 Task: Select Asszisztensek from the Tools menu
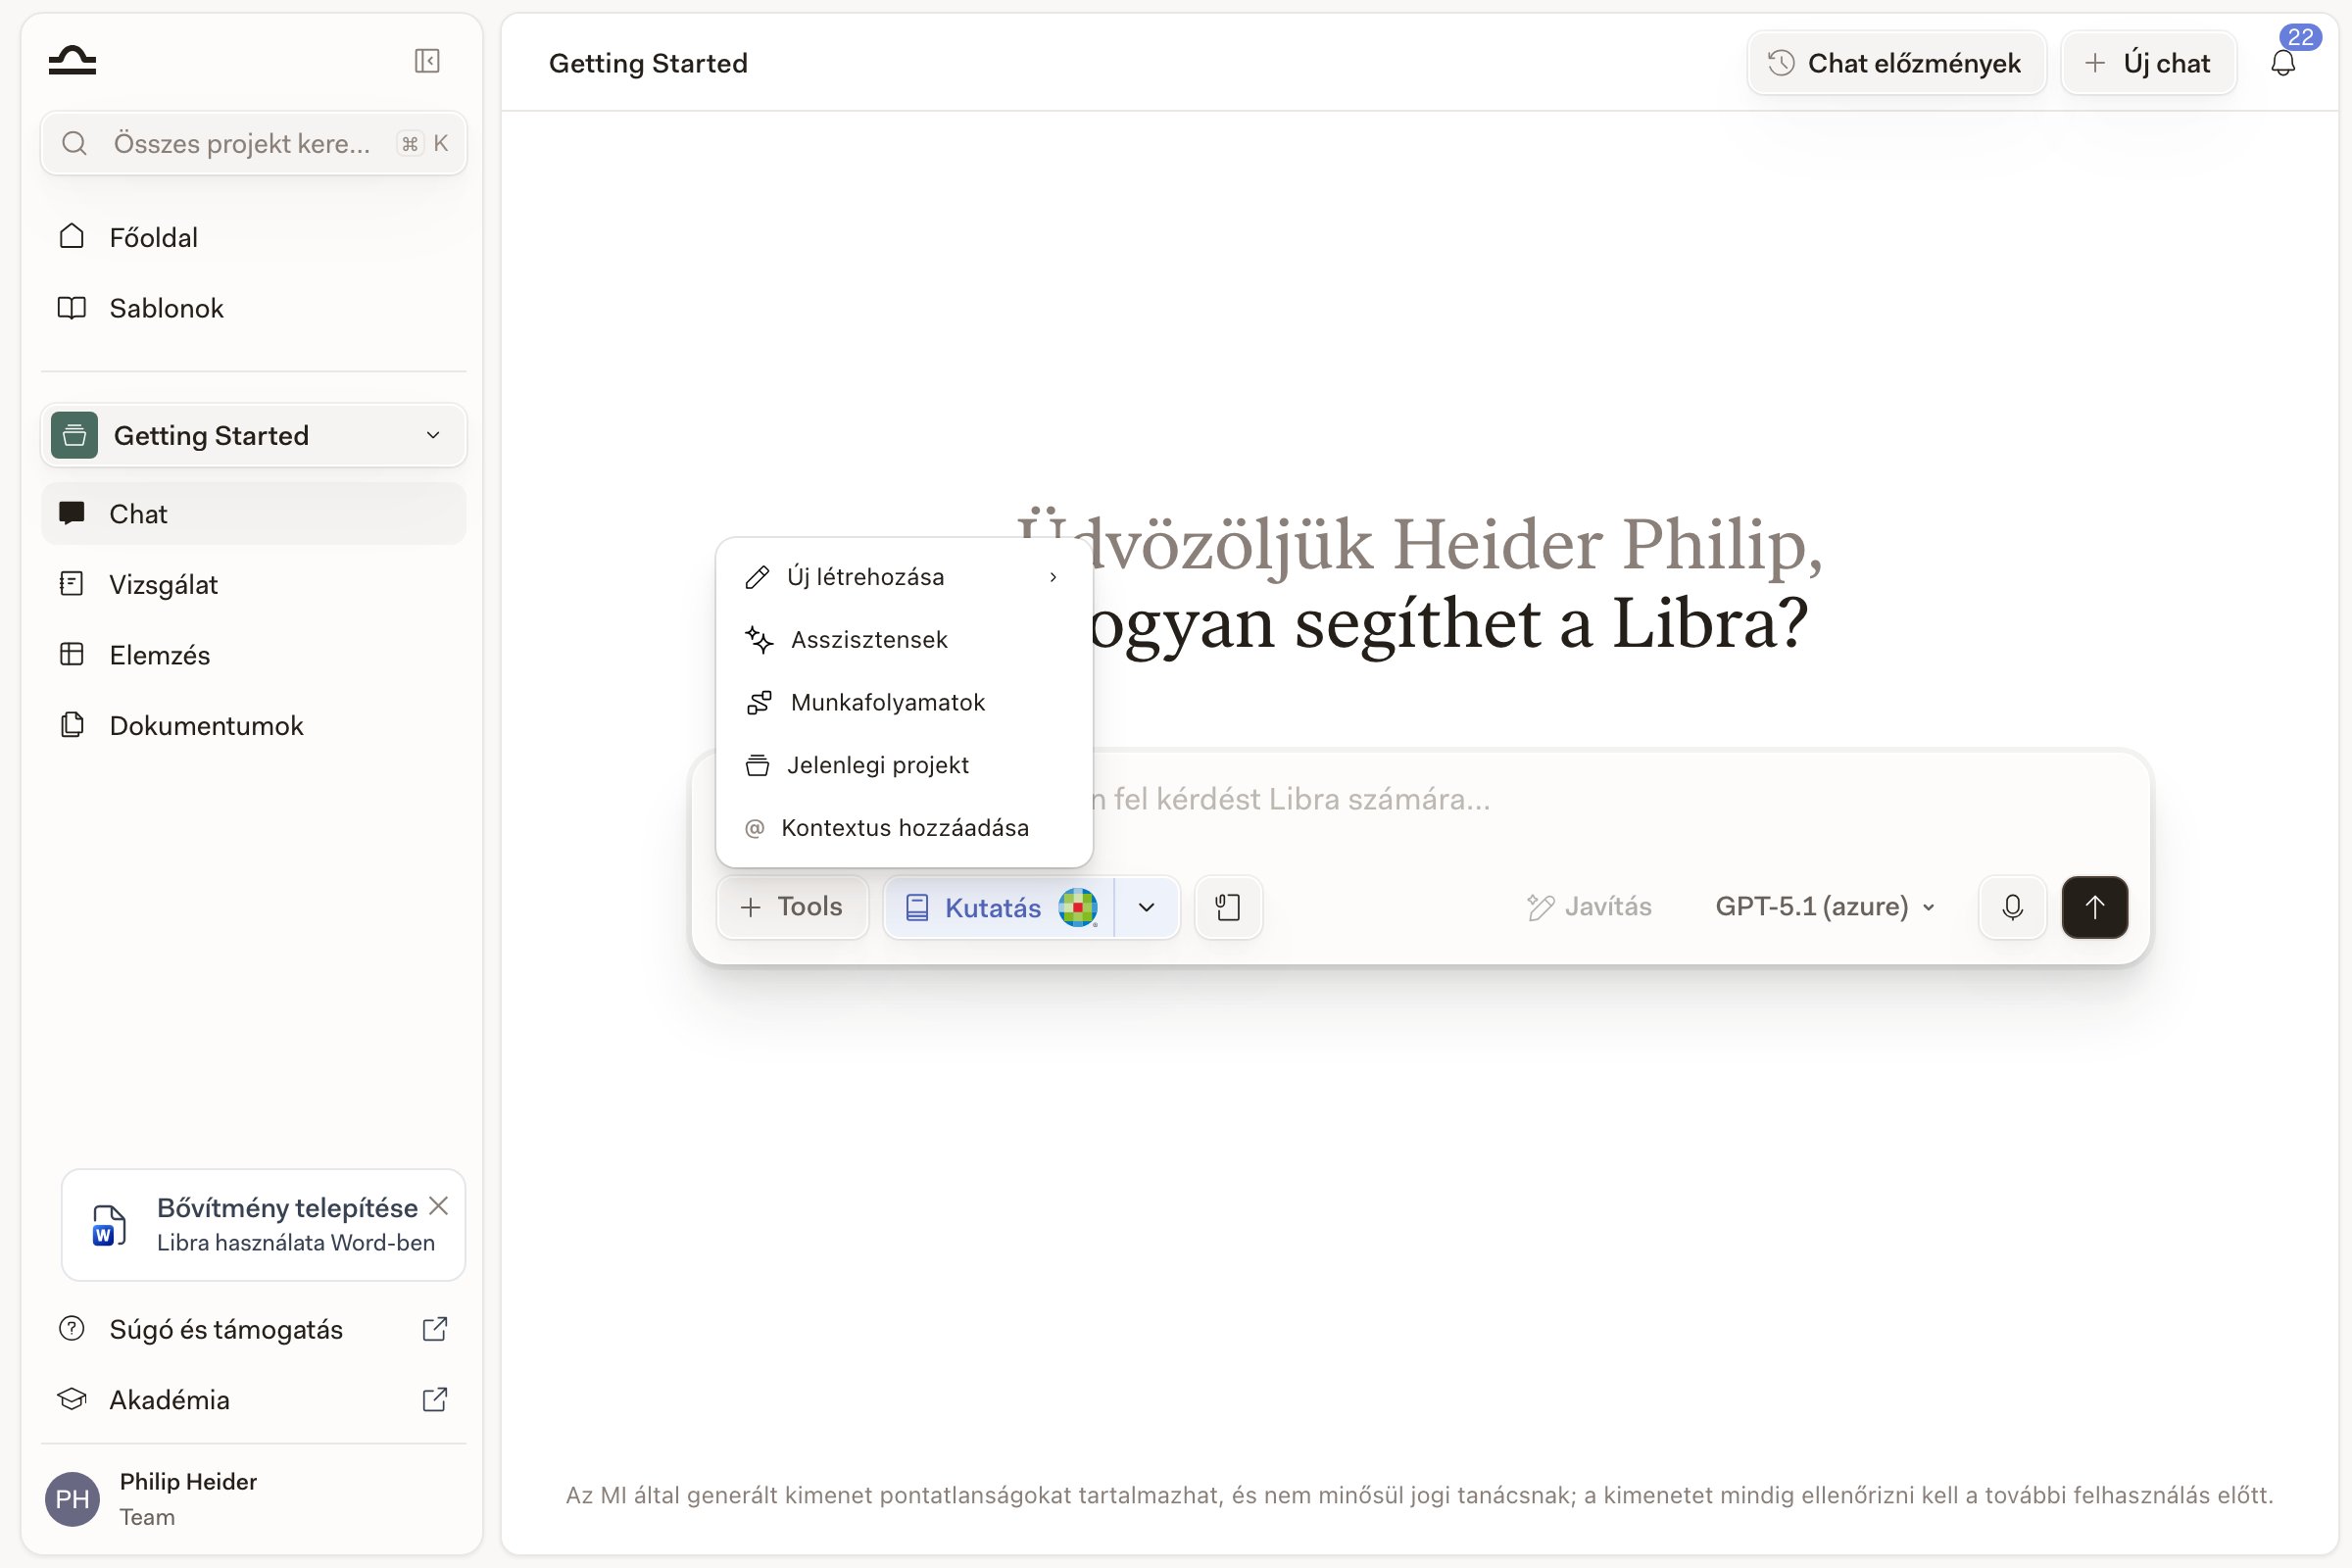point(904,639)
